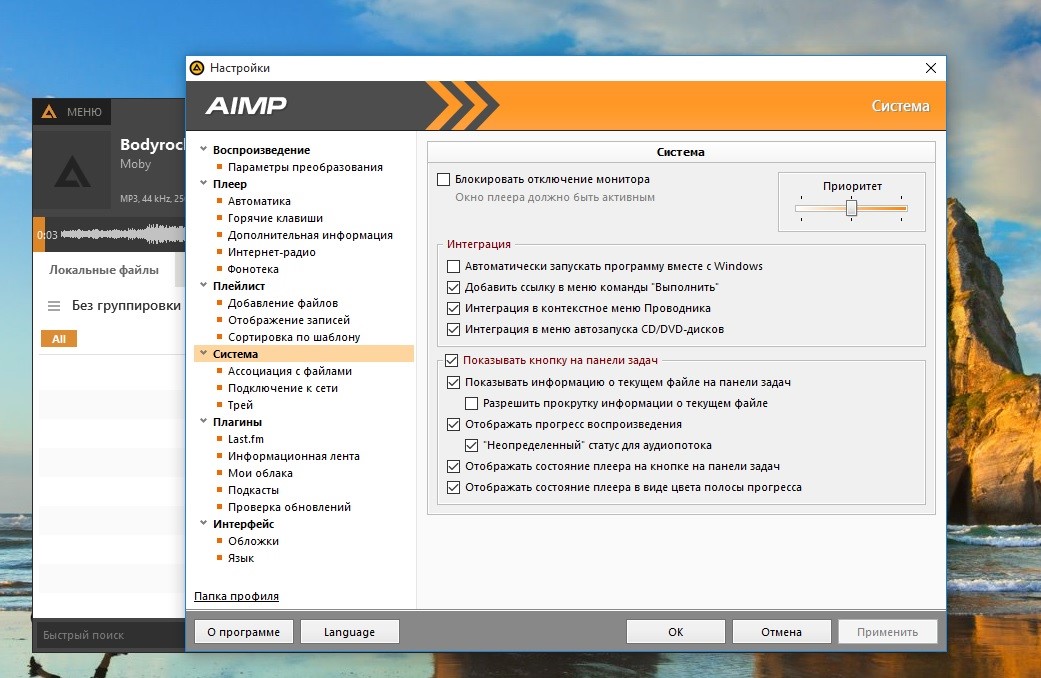
Task: Collapse the Система tree section
Action: coord(204,353)
